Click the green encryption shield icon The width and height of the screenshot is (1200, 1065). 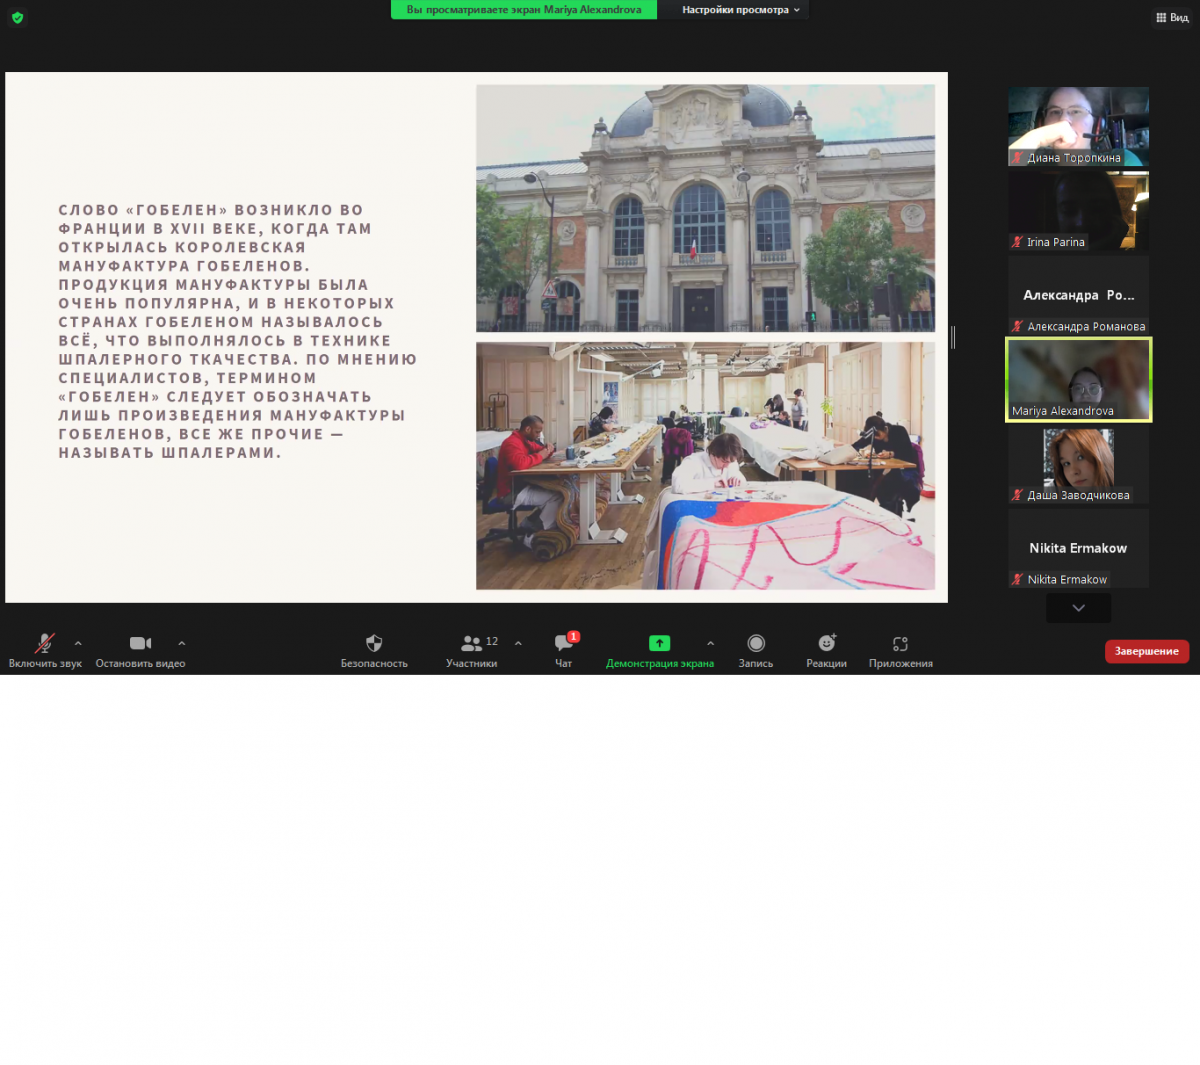17,17
